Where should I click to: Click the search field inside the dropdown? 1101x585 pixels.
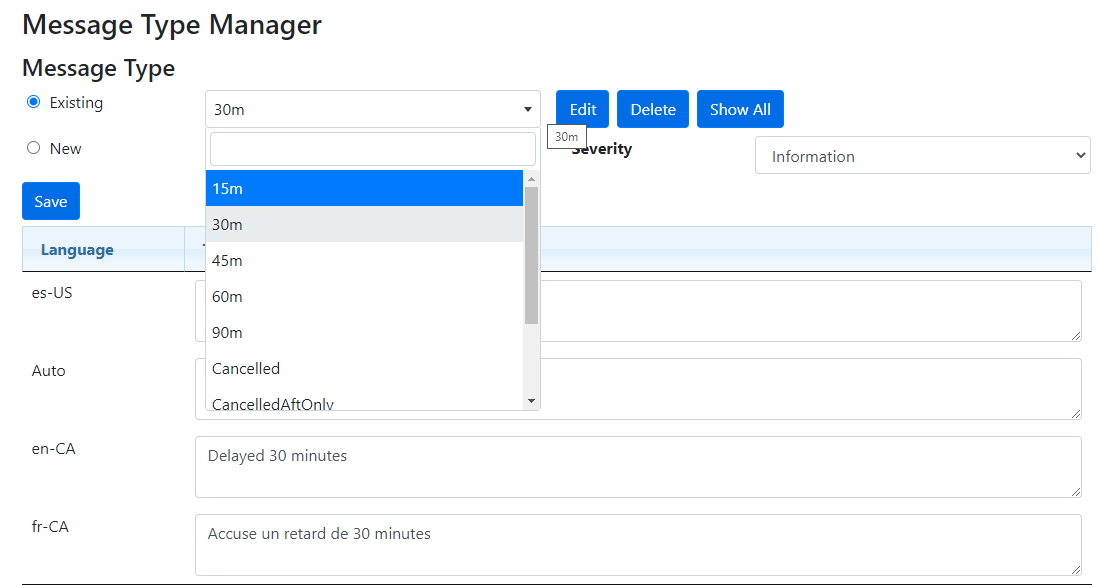(371, 148)
